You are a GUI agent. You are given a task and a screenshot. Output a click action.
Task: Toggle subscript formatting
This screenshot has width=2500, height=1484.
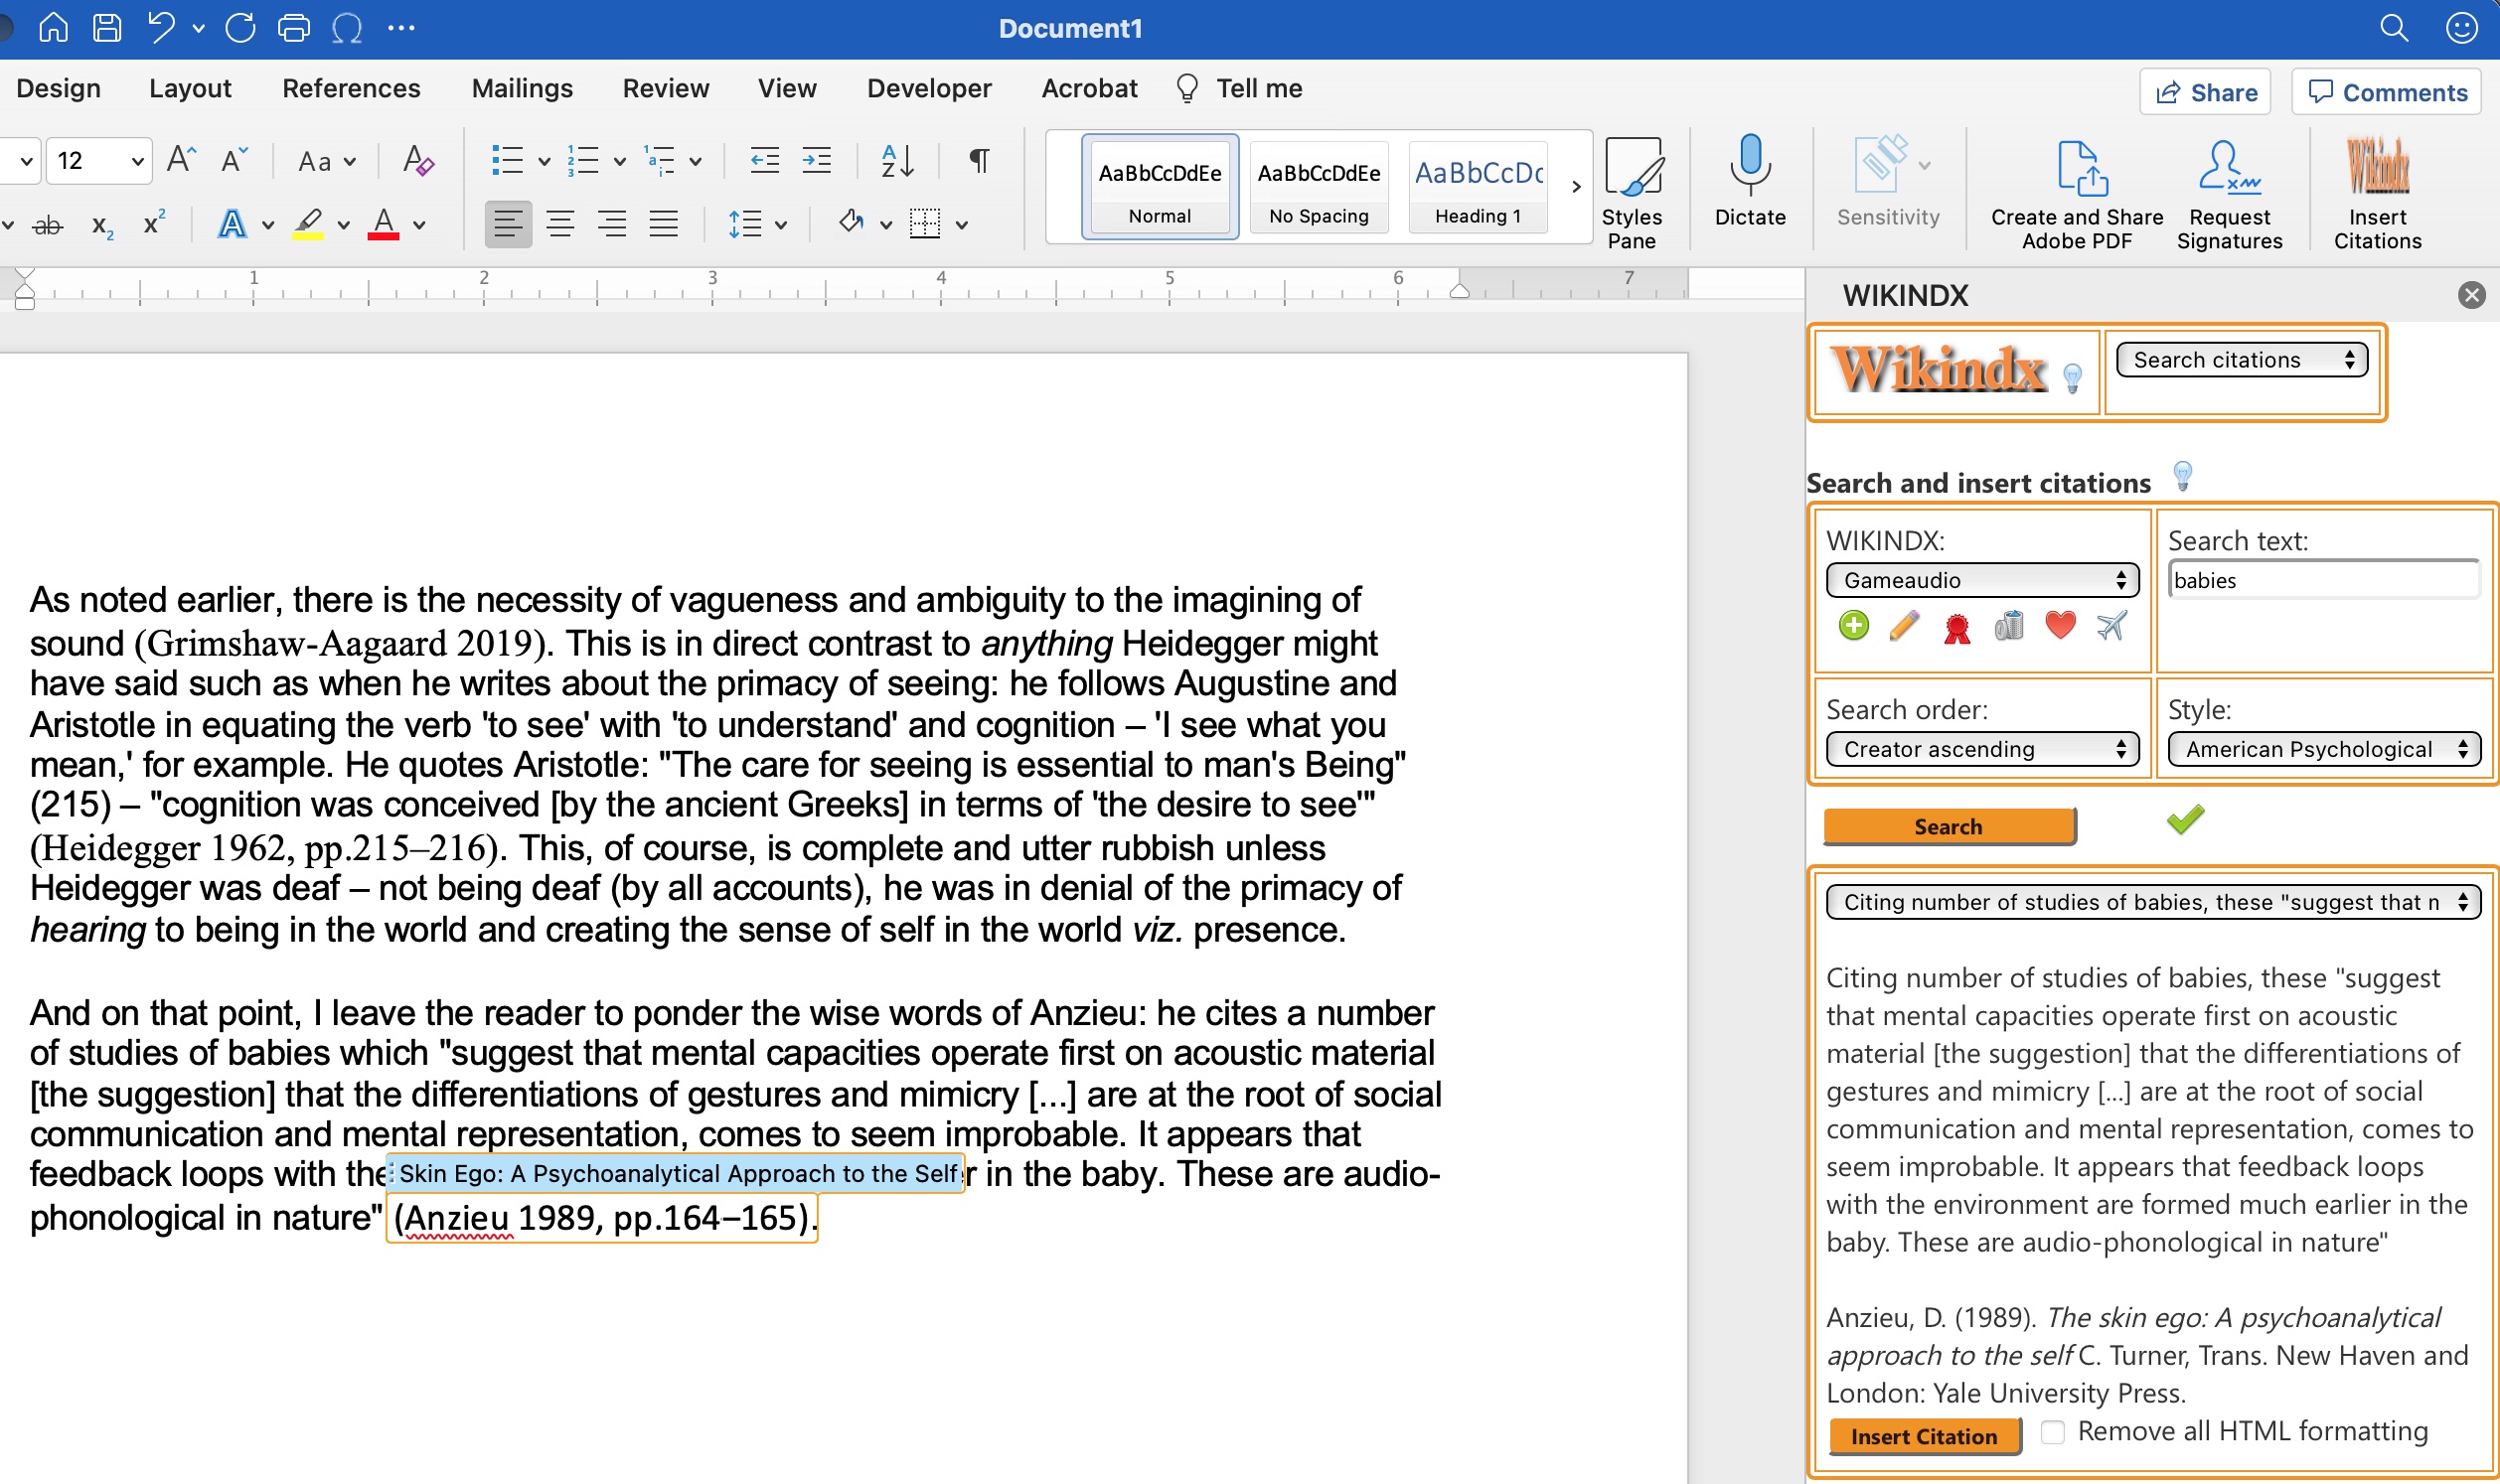point(102,225)
